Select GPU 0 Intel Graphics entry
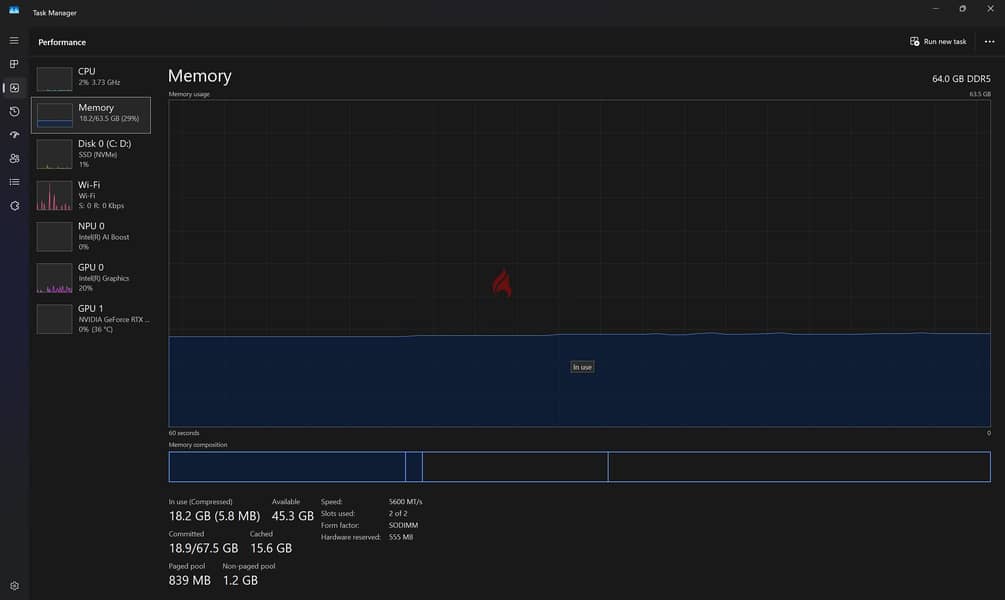Viewport: 1005px width, 600px height. click(91, 278)
